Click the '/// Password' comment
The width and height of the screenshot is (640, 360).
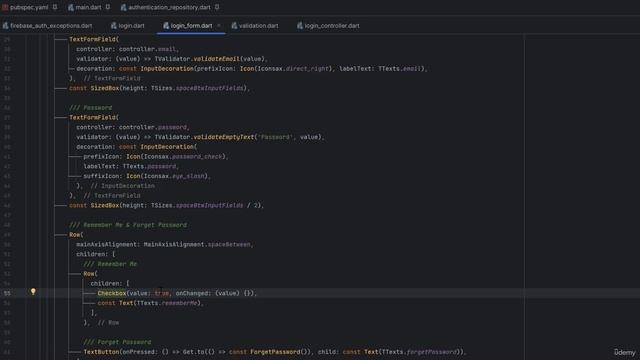[x=91, y=108]
